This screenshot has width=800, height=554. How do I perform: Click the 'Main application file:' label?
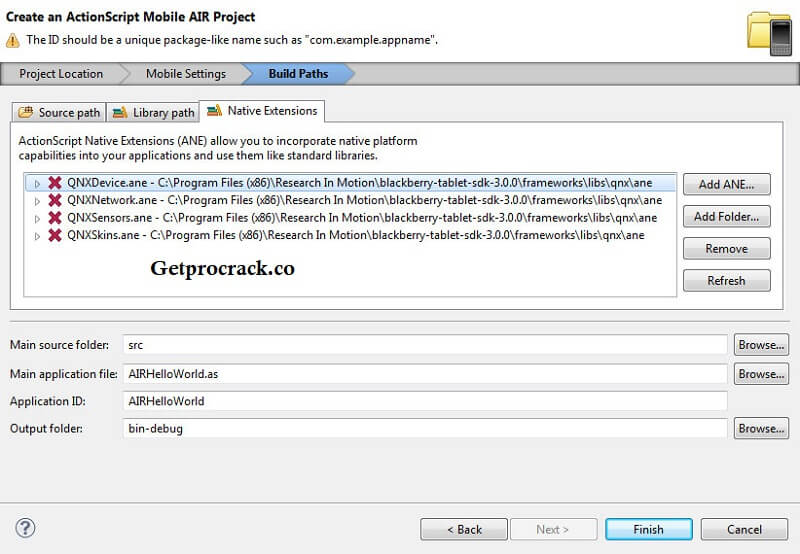pyautogui.click(x=64, y=374)
